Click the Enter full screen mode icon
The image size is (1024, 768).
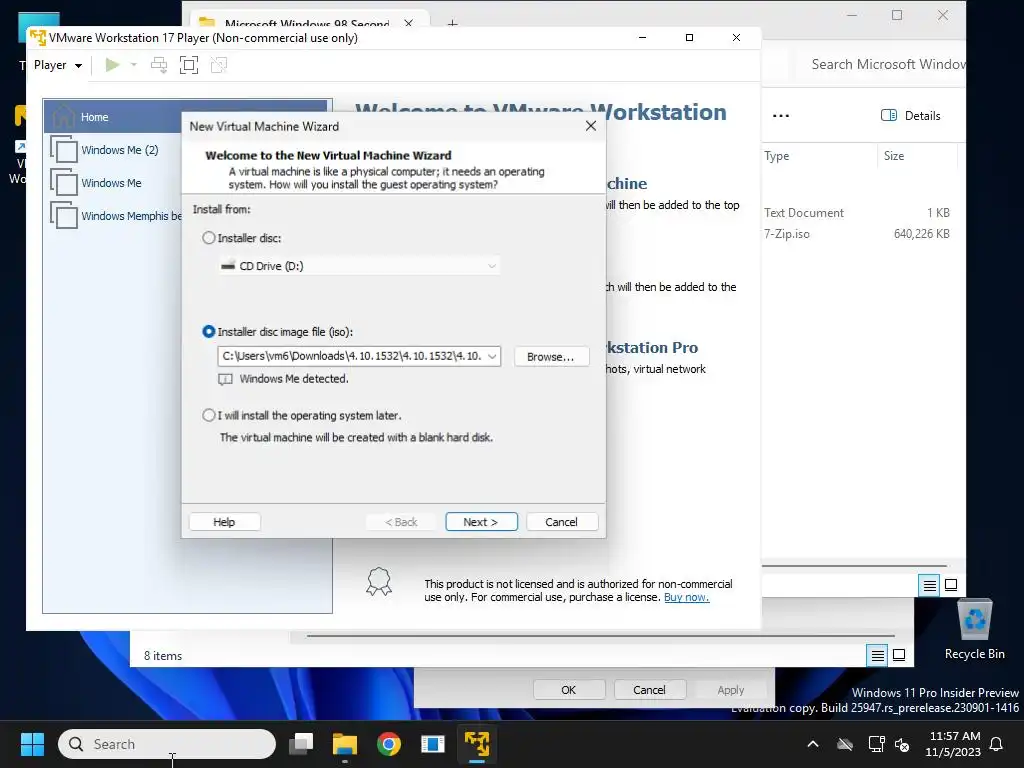(x=189, y=65)
